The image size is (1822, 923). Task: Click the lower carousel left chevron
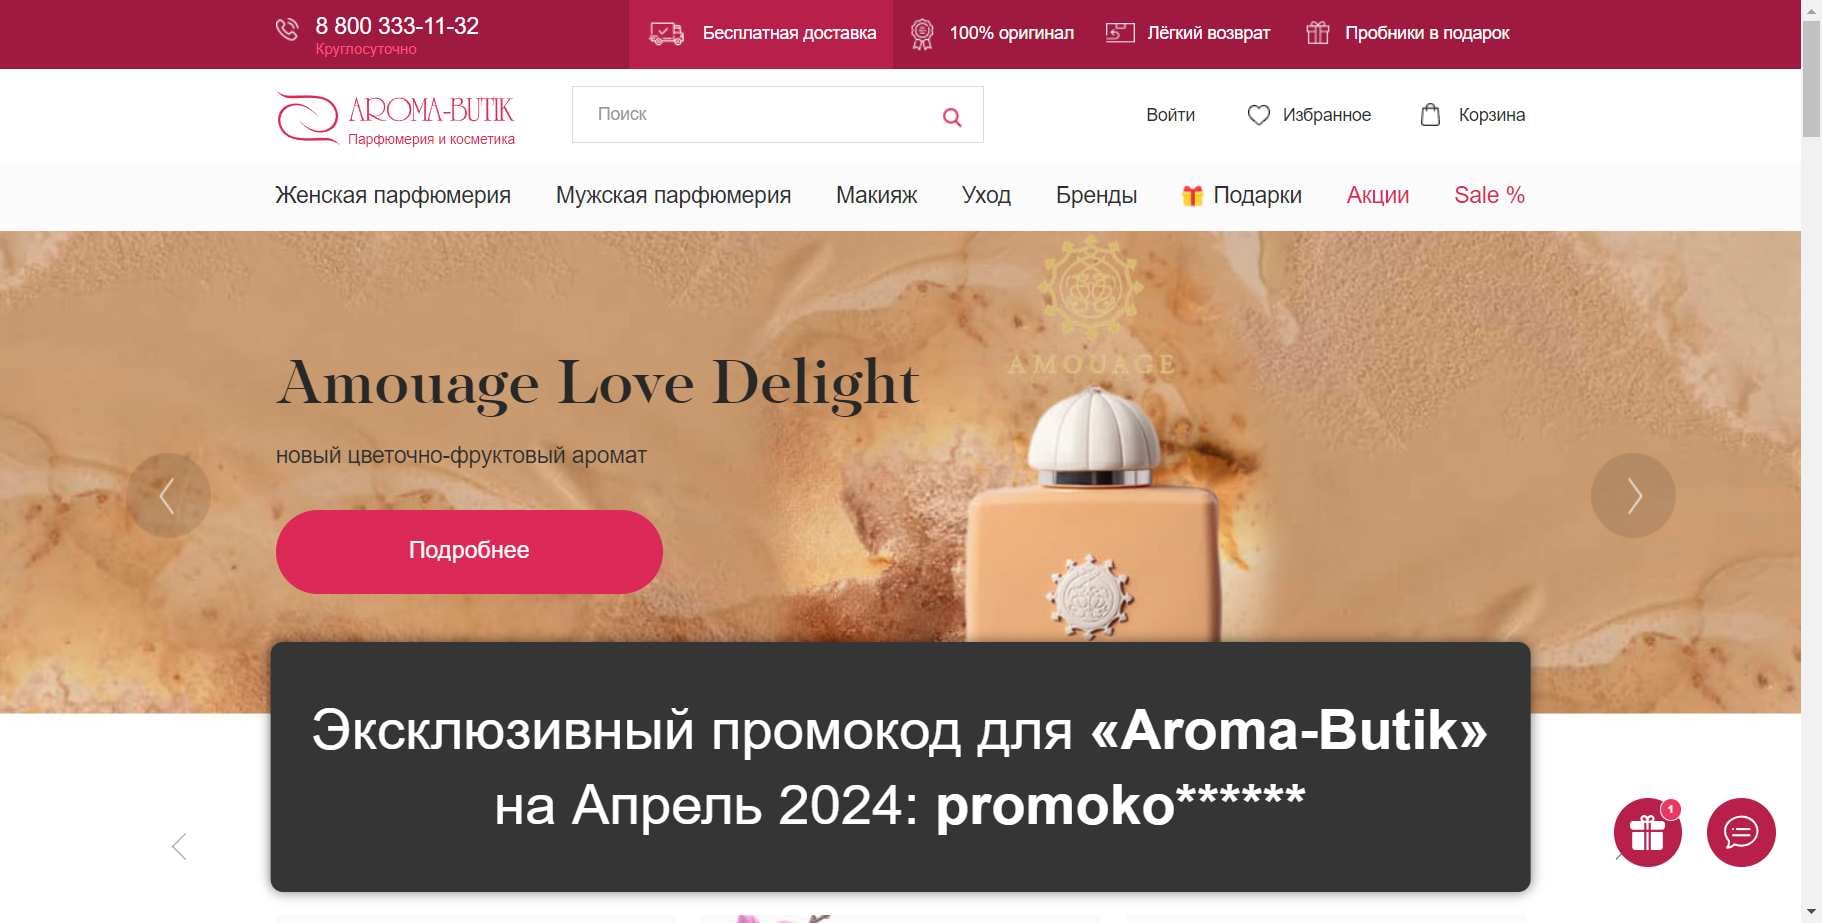179,847
